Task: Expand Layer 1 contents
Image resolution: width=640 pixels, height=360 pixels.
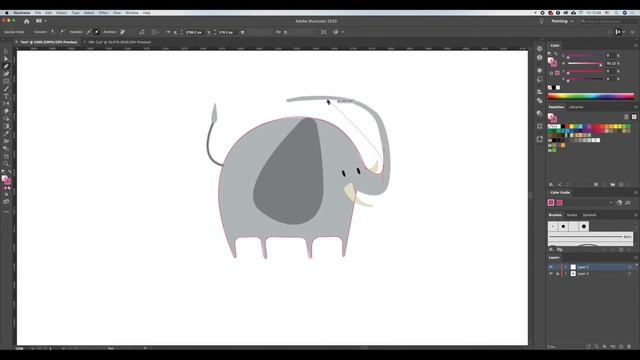Action: (566, 274)
